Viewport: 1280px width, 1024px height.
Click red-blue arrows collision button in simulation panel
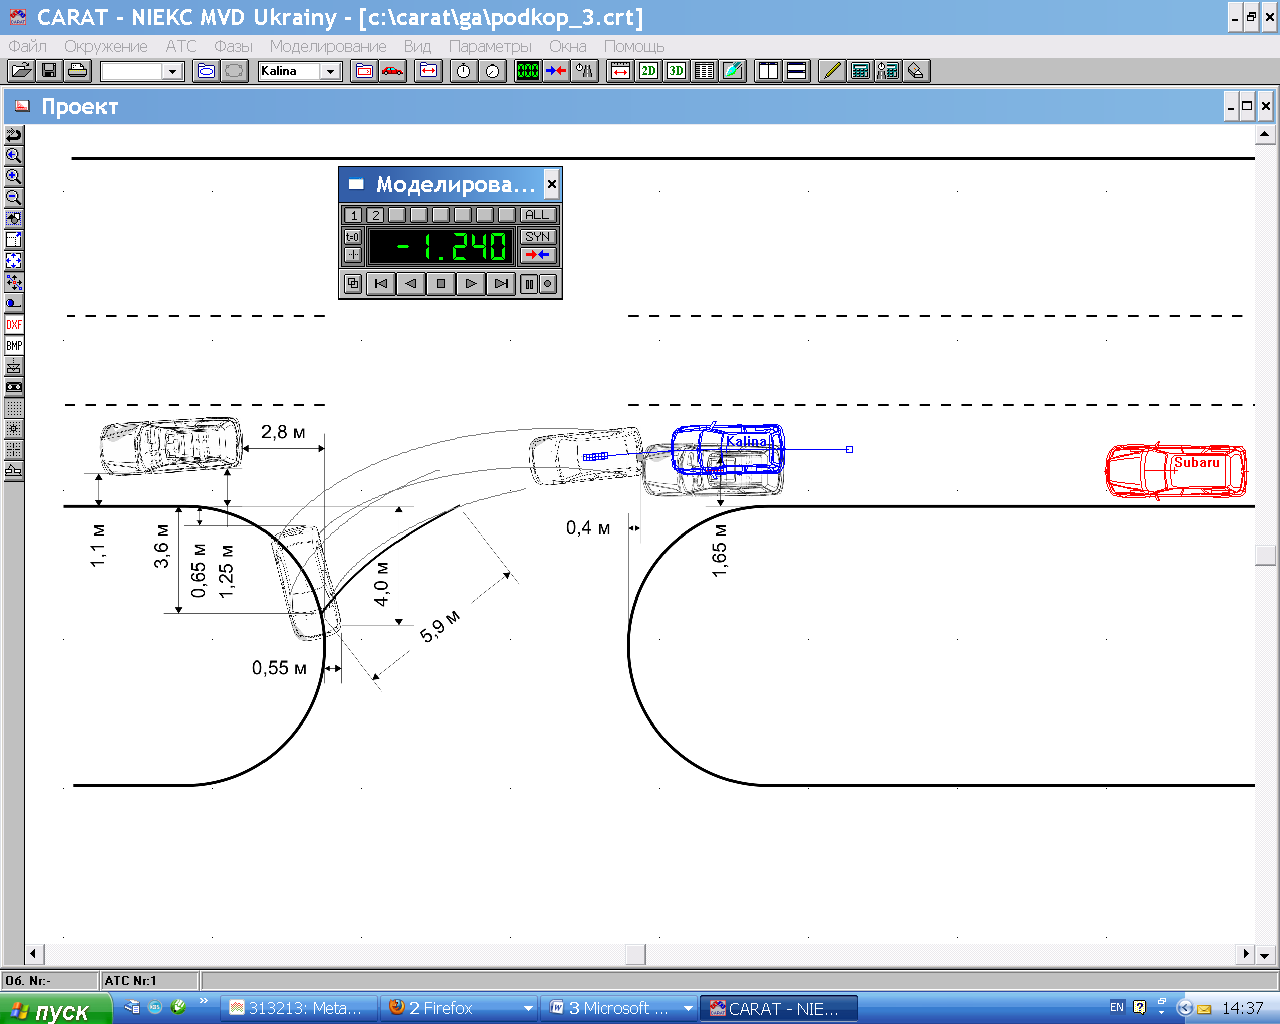point(538,255)
